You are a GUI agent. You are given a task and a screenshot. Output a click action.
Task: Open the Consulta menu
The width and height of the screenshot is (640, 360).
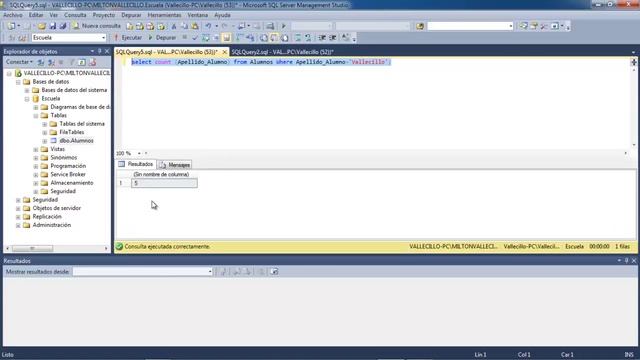[x=75, y=15]
